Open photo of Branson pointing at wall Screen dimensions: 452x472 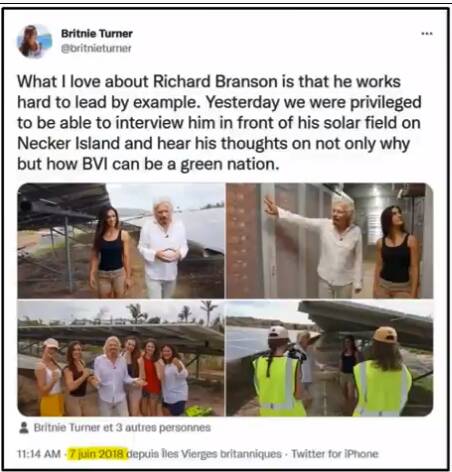[330, 240]
